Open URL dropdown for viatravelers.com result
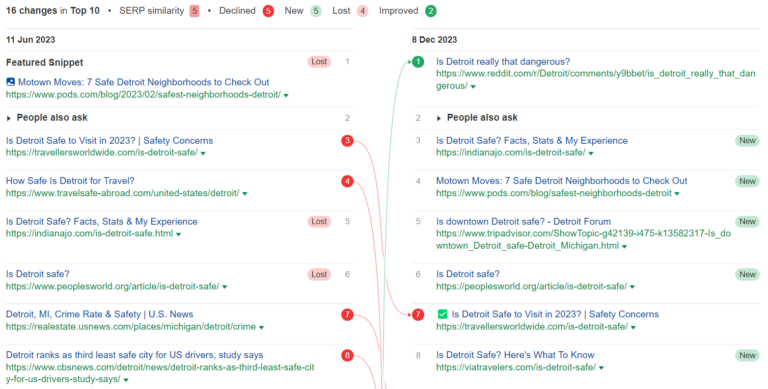This screenshot has width=768, height=389. [601, 367]
